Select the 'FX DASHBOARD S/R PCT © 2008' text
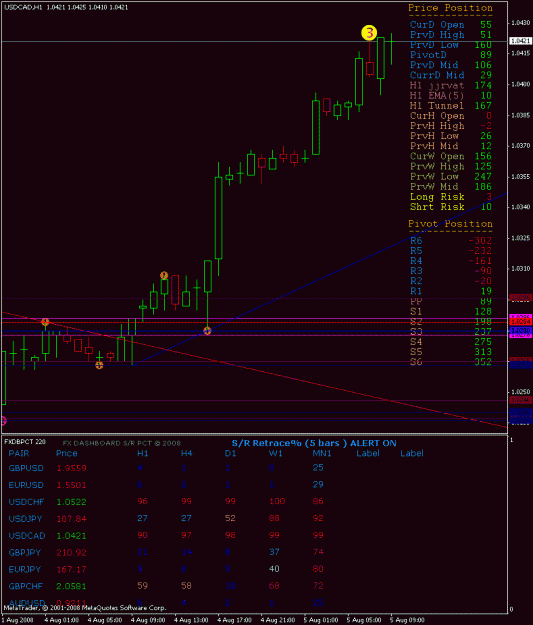 click(x=122, y=443)
